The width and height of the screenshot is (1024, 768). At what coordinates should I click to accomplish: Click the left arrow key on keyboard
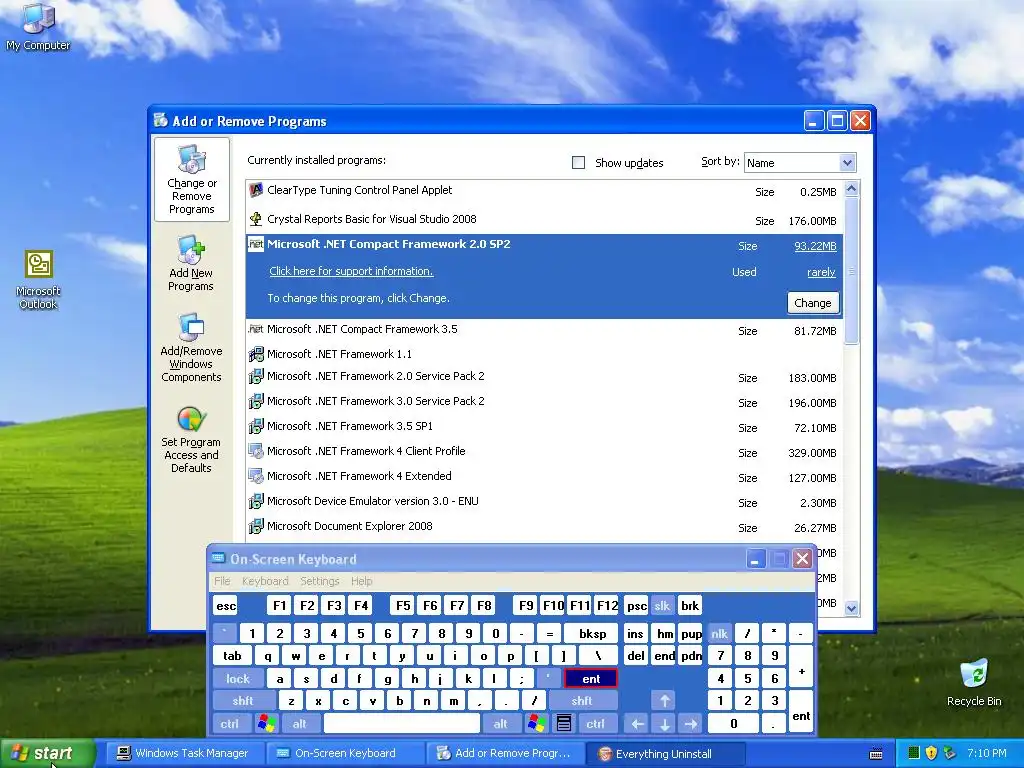pyautogui.click(x=637, y=724)
